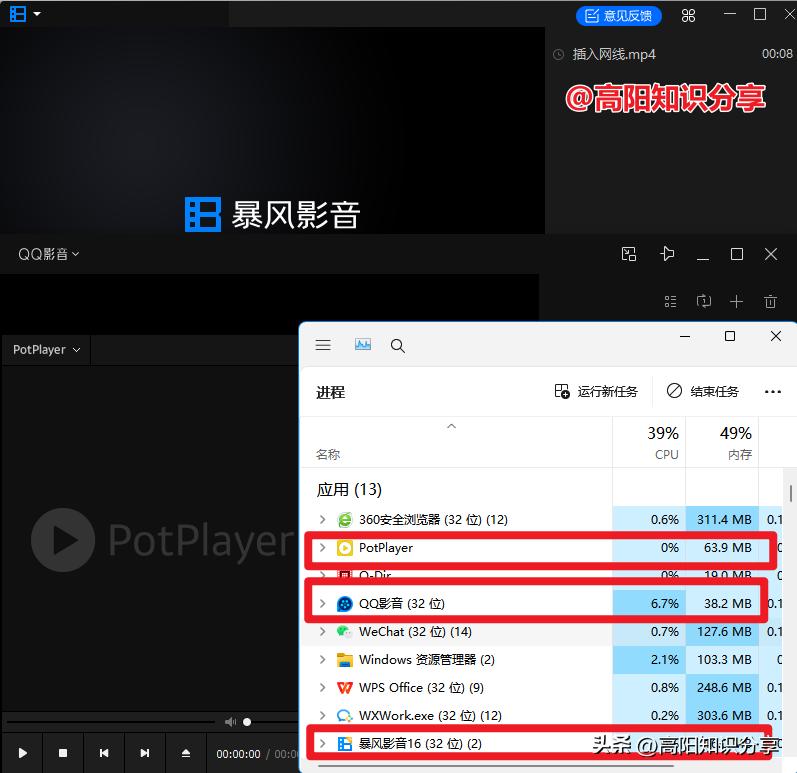Click the 311.4 MB memory cell
The height and width of the screenshot is (773, 797).
[722, 519]
